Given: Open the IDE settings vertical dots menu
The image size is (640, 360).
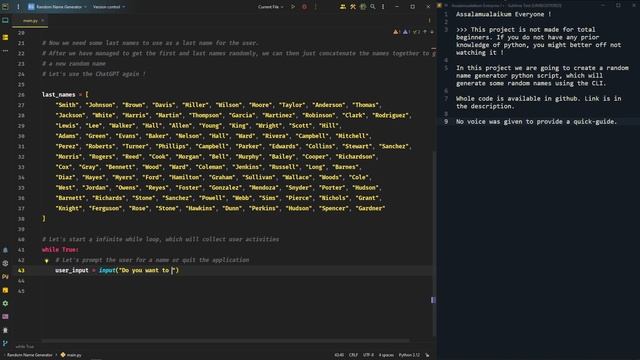Looking at the screenshot, I should pos(383,7).
